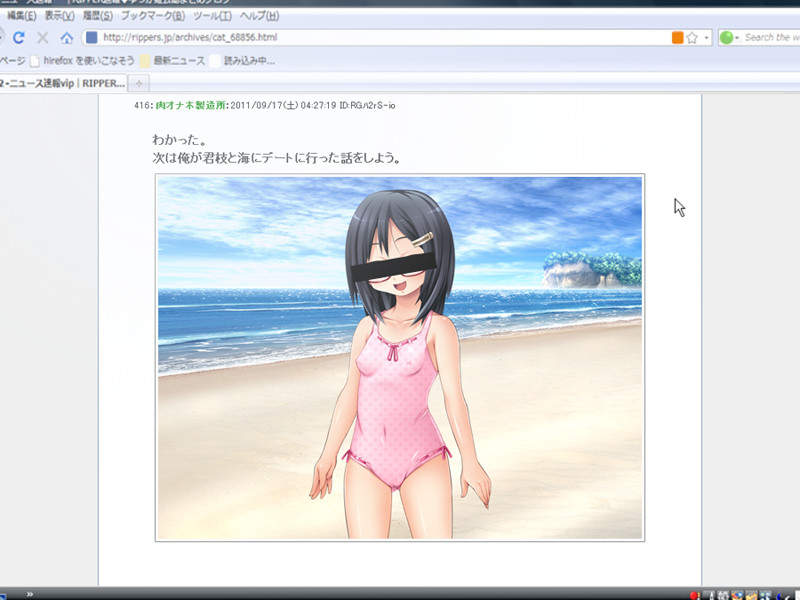Click the orange RSS feed icon
The width and height of the screenshot is (800, 600).
coord(678,38)
